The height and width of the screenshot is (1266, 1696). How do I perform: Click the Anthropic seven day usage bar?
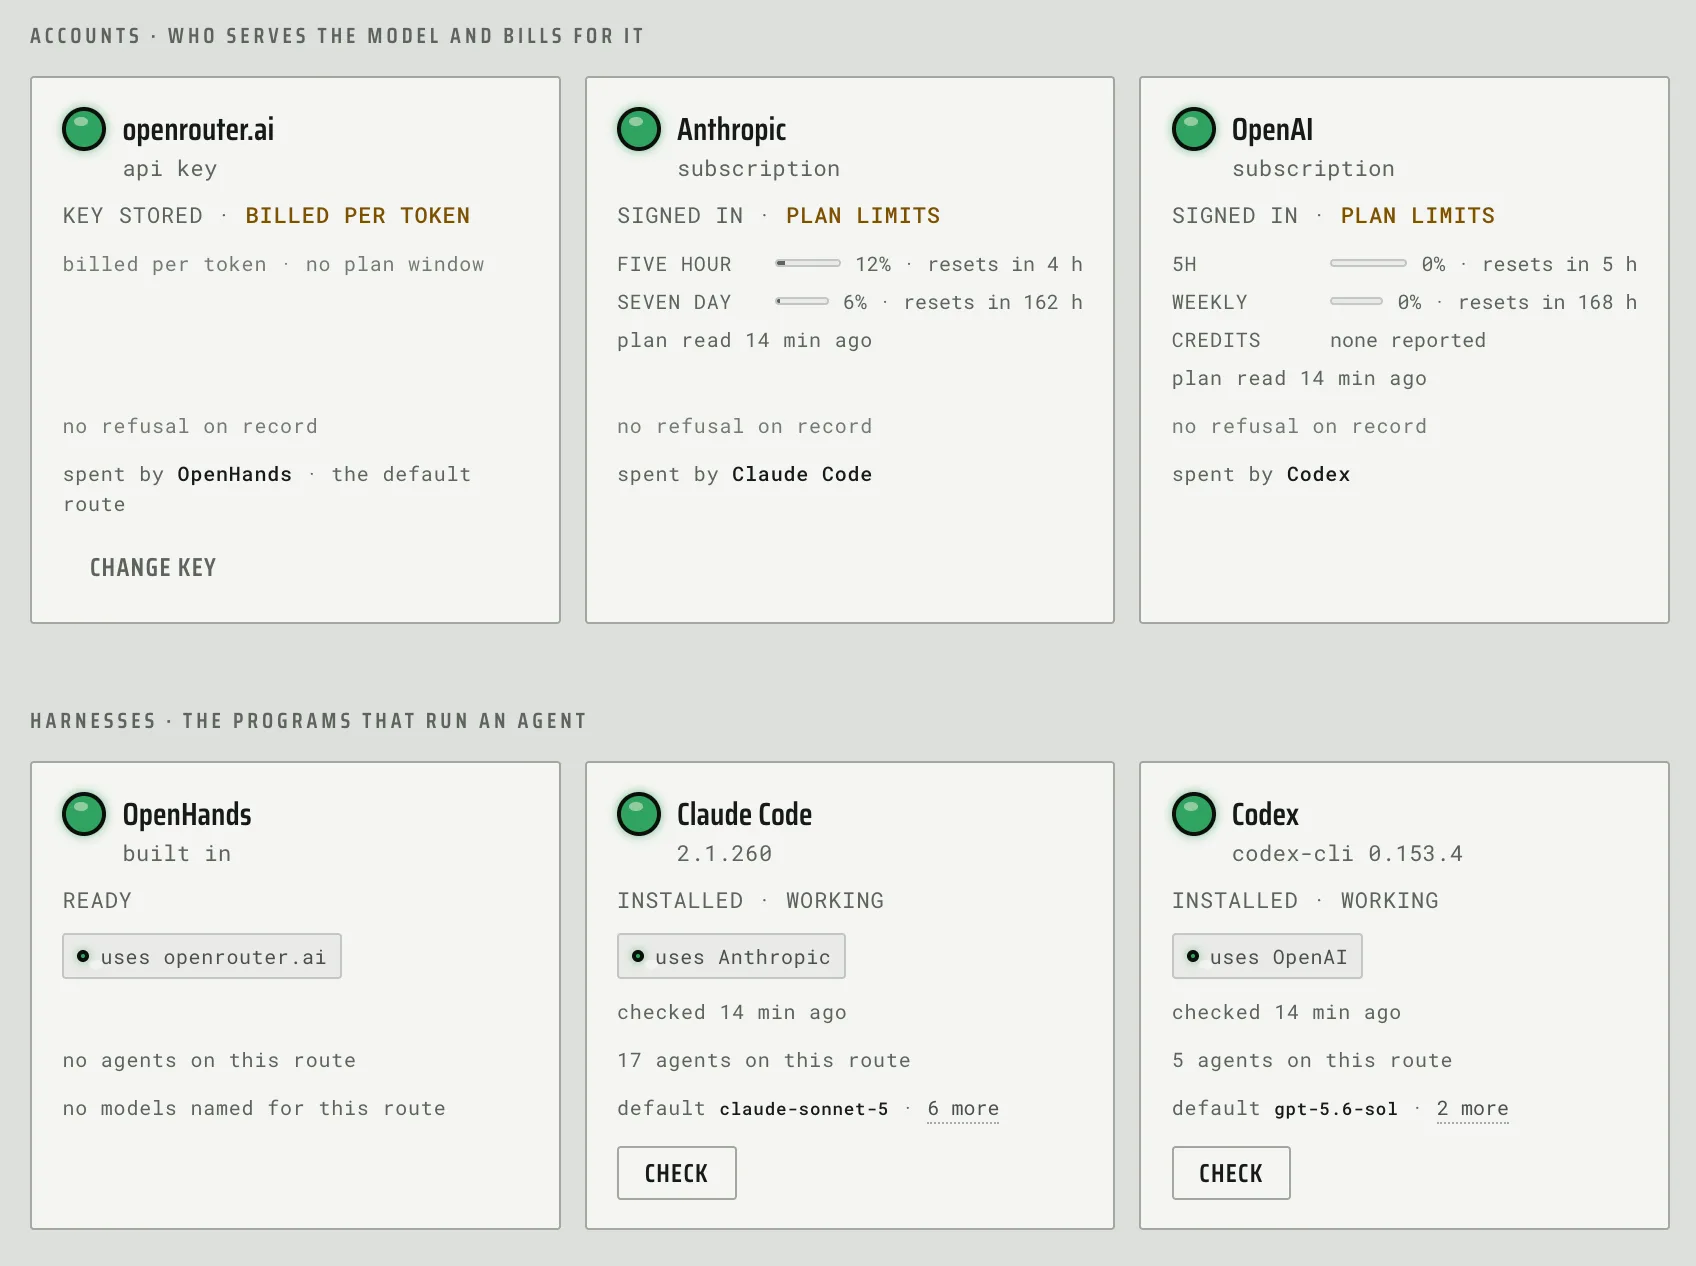[802, 302]
